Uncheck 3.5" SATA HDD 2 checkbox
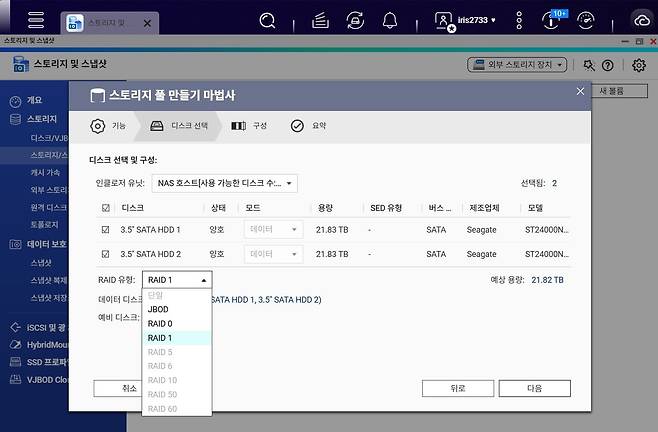 coord(107,254)
